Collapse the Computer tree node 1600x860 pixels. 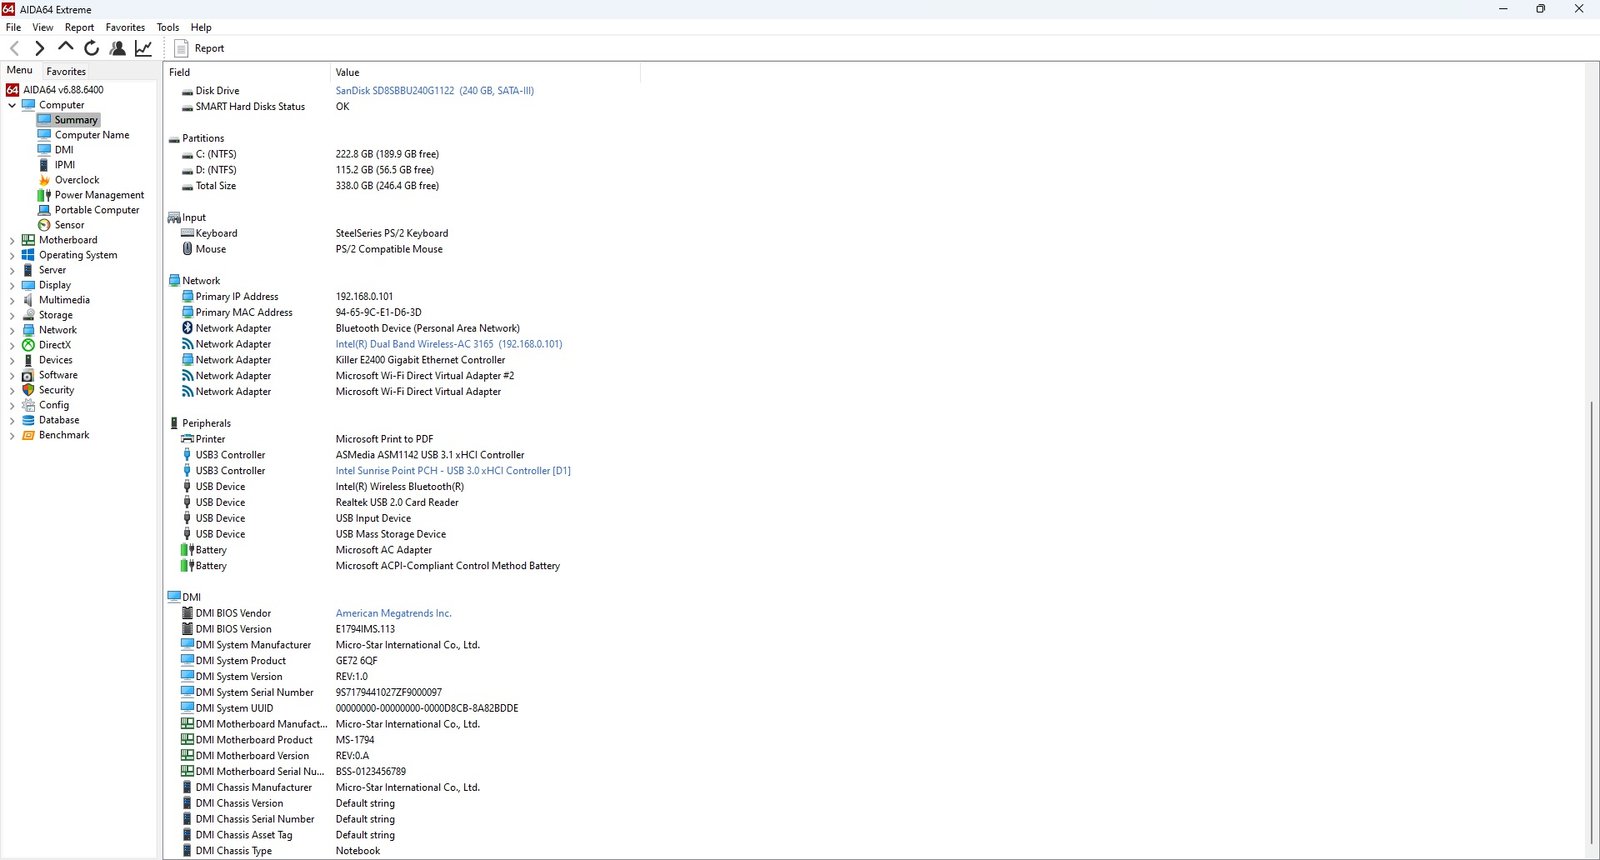12,105
